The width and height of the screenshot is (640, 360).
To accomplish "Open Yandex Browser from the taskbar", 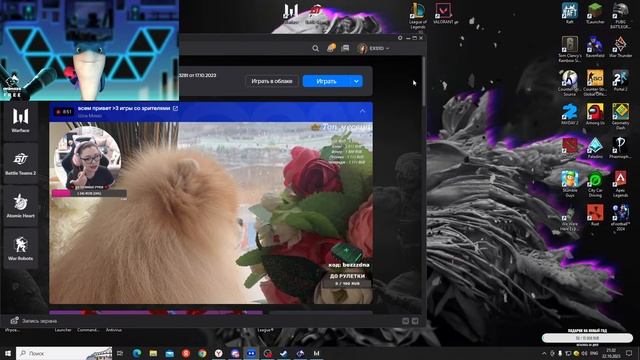I will [x=219, y=353].
